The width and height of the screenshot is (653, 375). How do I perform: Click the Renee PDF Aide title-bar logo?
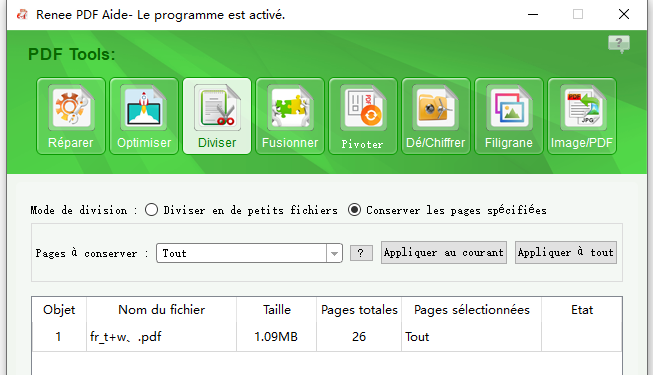tap(22, 15)
